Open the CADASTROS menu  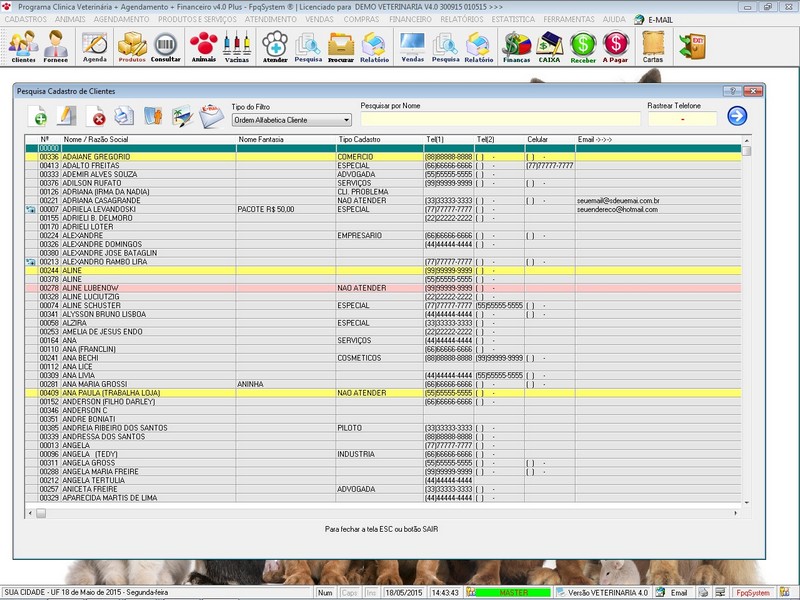coord(26,19)
